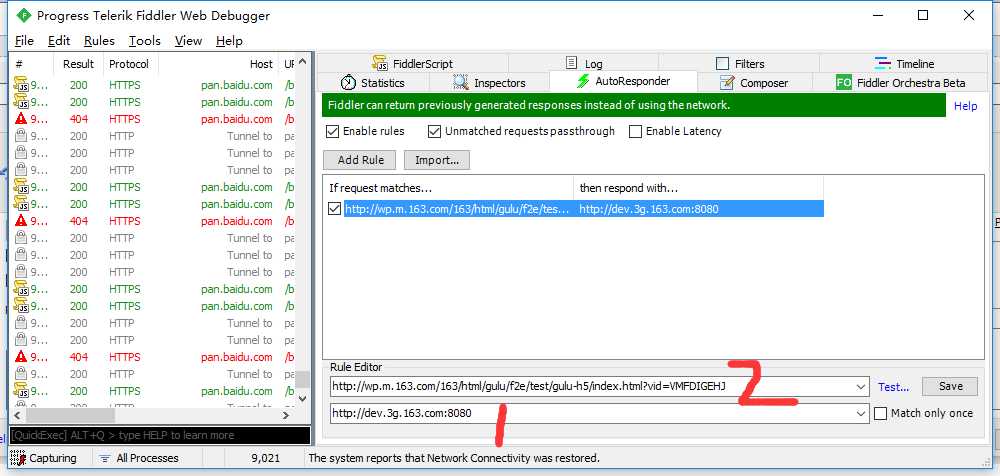Open the View menu

[x=188, y=41]
